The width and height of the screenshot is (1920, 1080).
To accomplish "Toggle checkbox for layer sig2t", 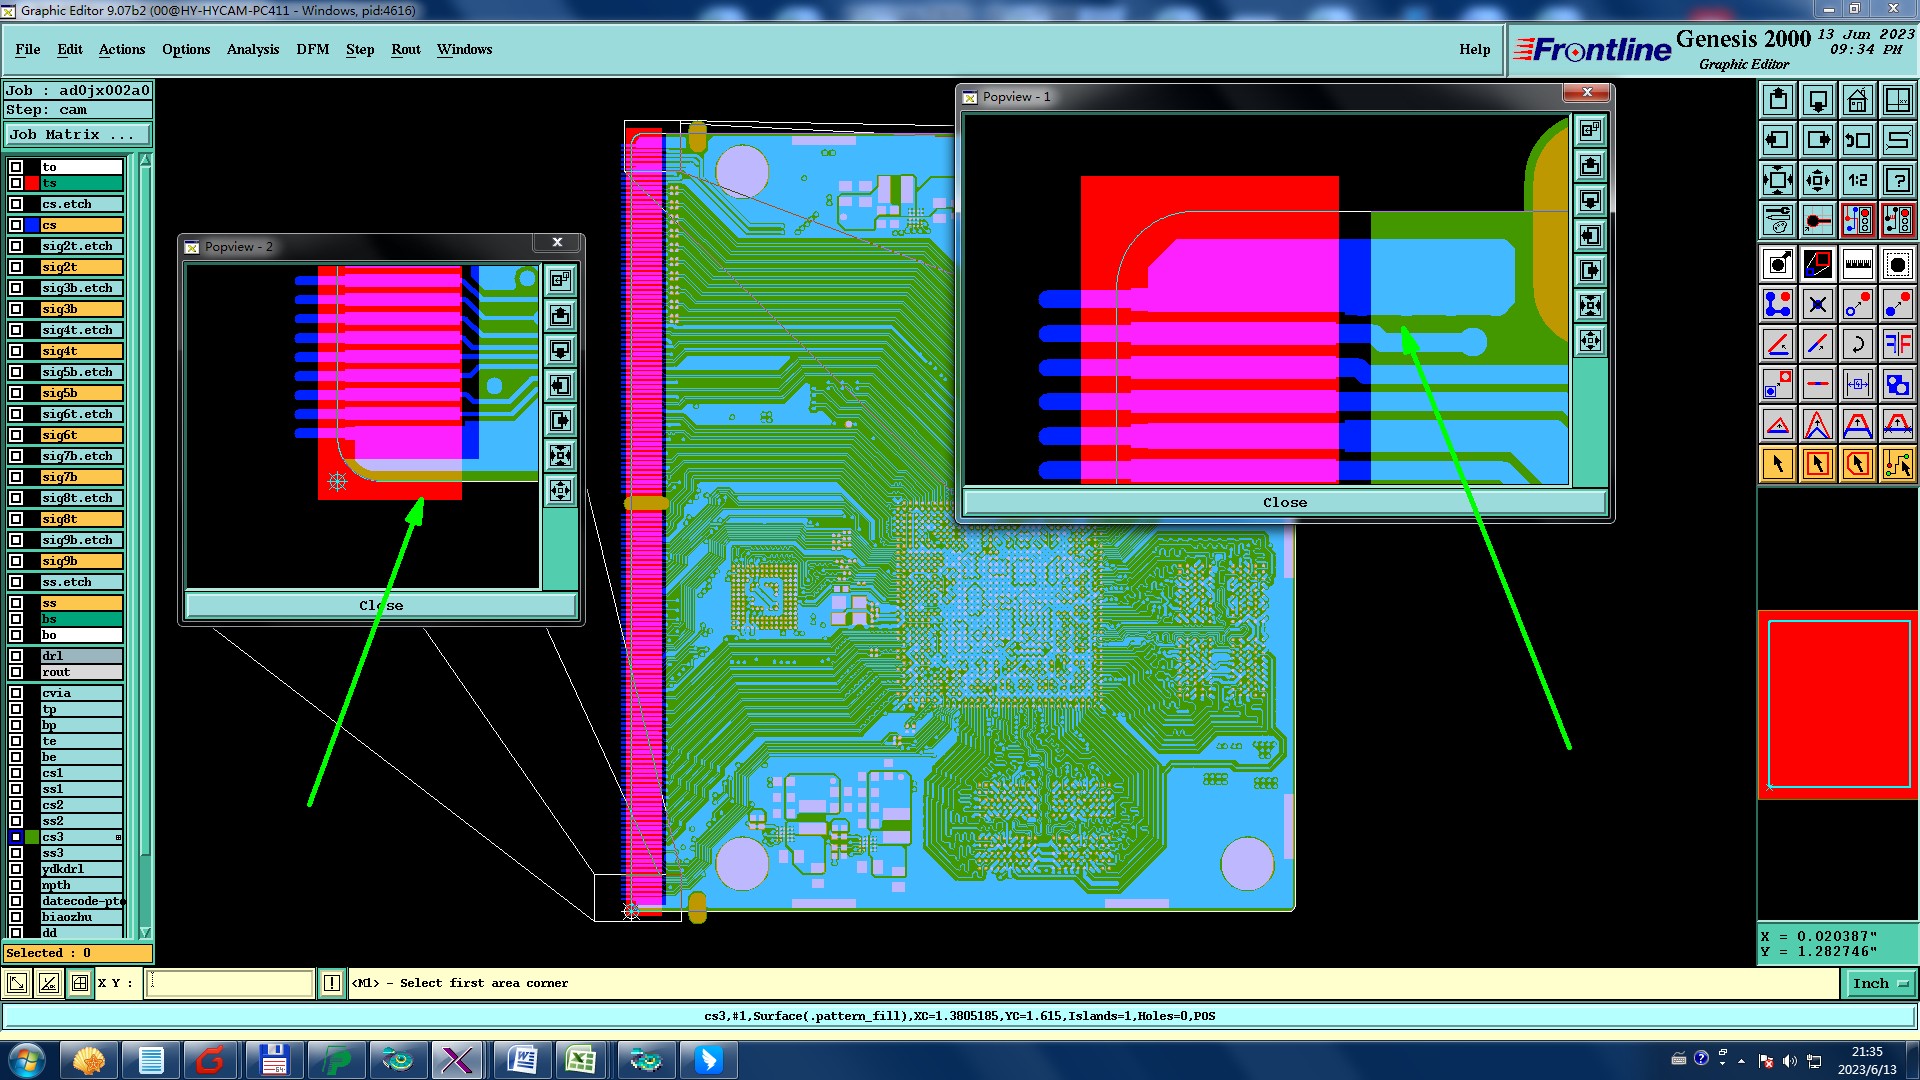I will [16, 267].
